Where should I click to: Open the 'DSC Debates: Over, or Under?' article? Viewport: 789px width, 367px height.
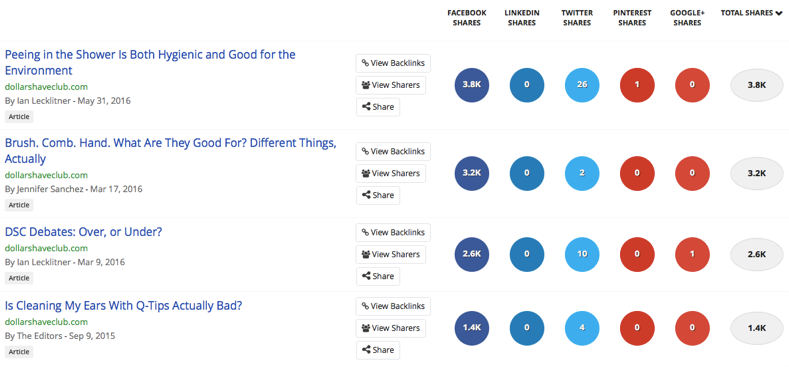84,233
